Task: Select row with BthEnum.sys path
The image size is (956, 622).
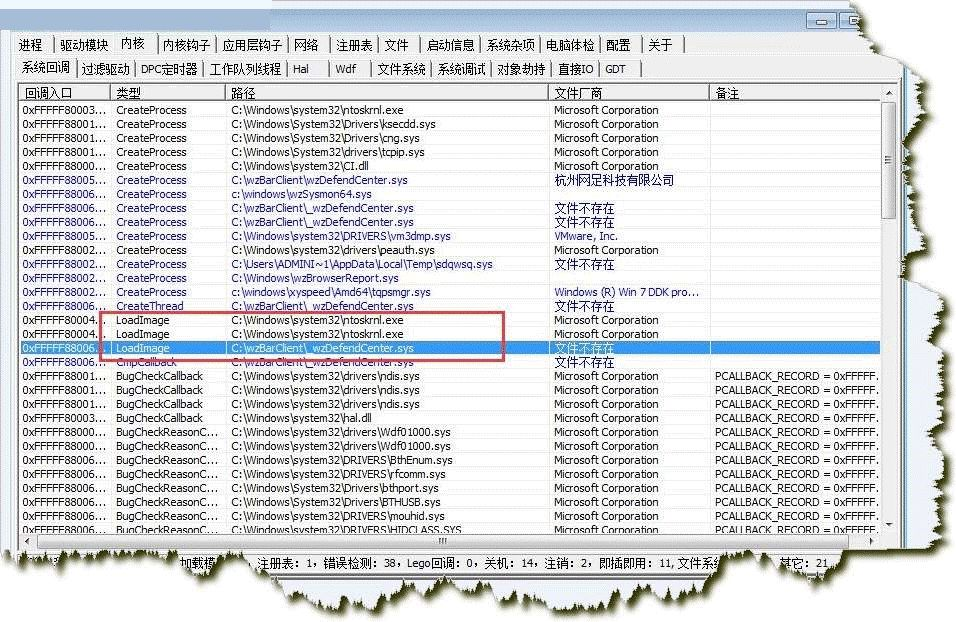Action: [449, 460]
